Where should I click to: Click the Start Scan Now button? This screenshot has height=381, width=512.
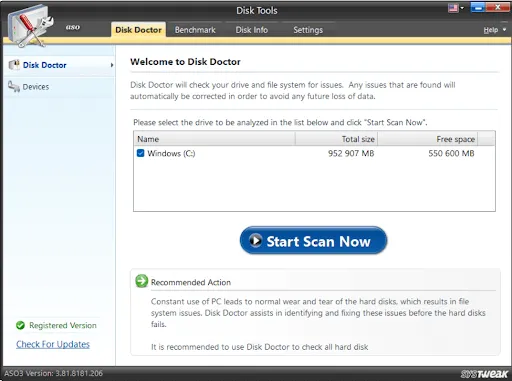[313, 240]
